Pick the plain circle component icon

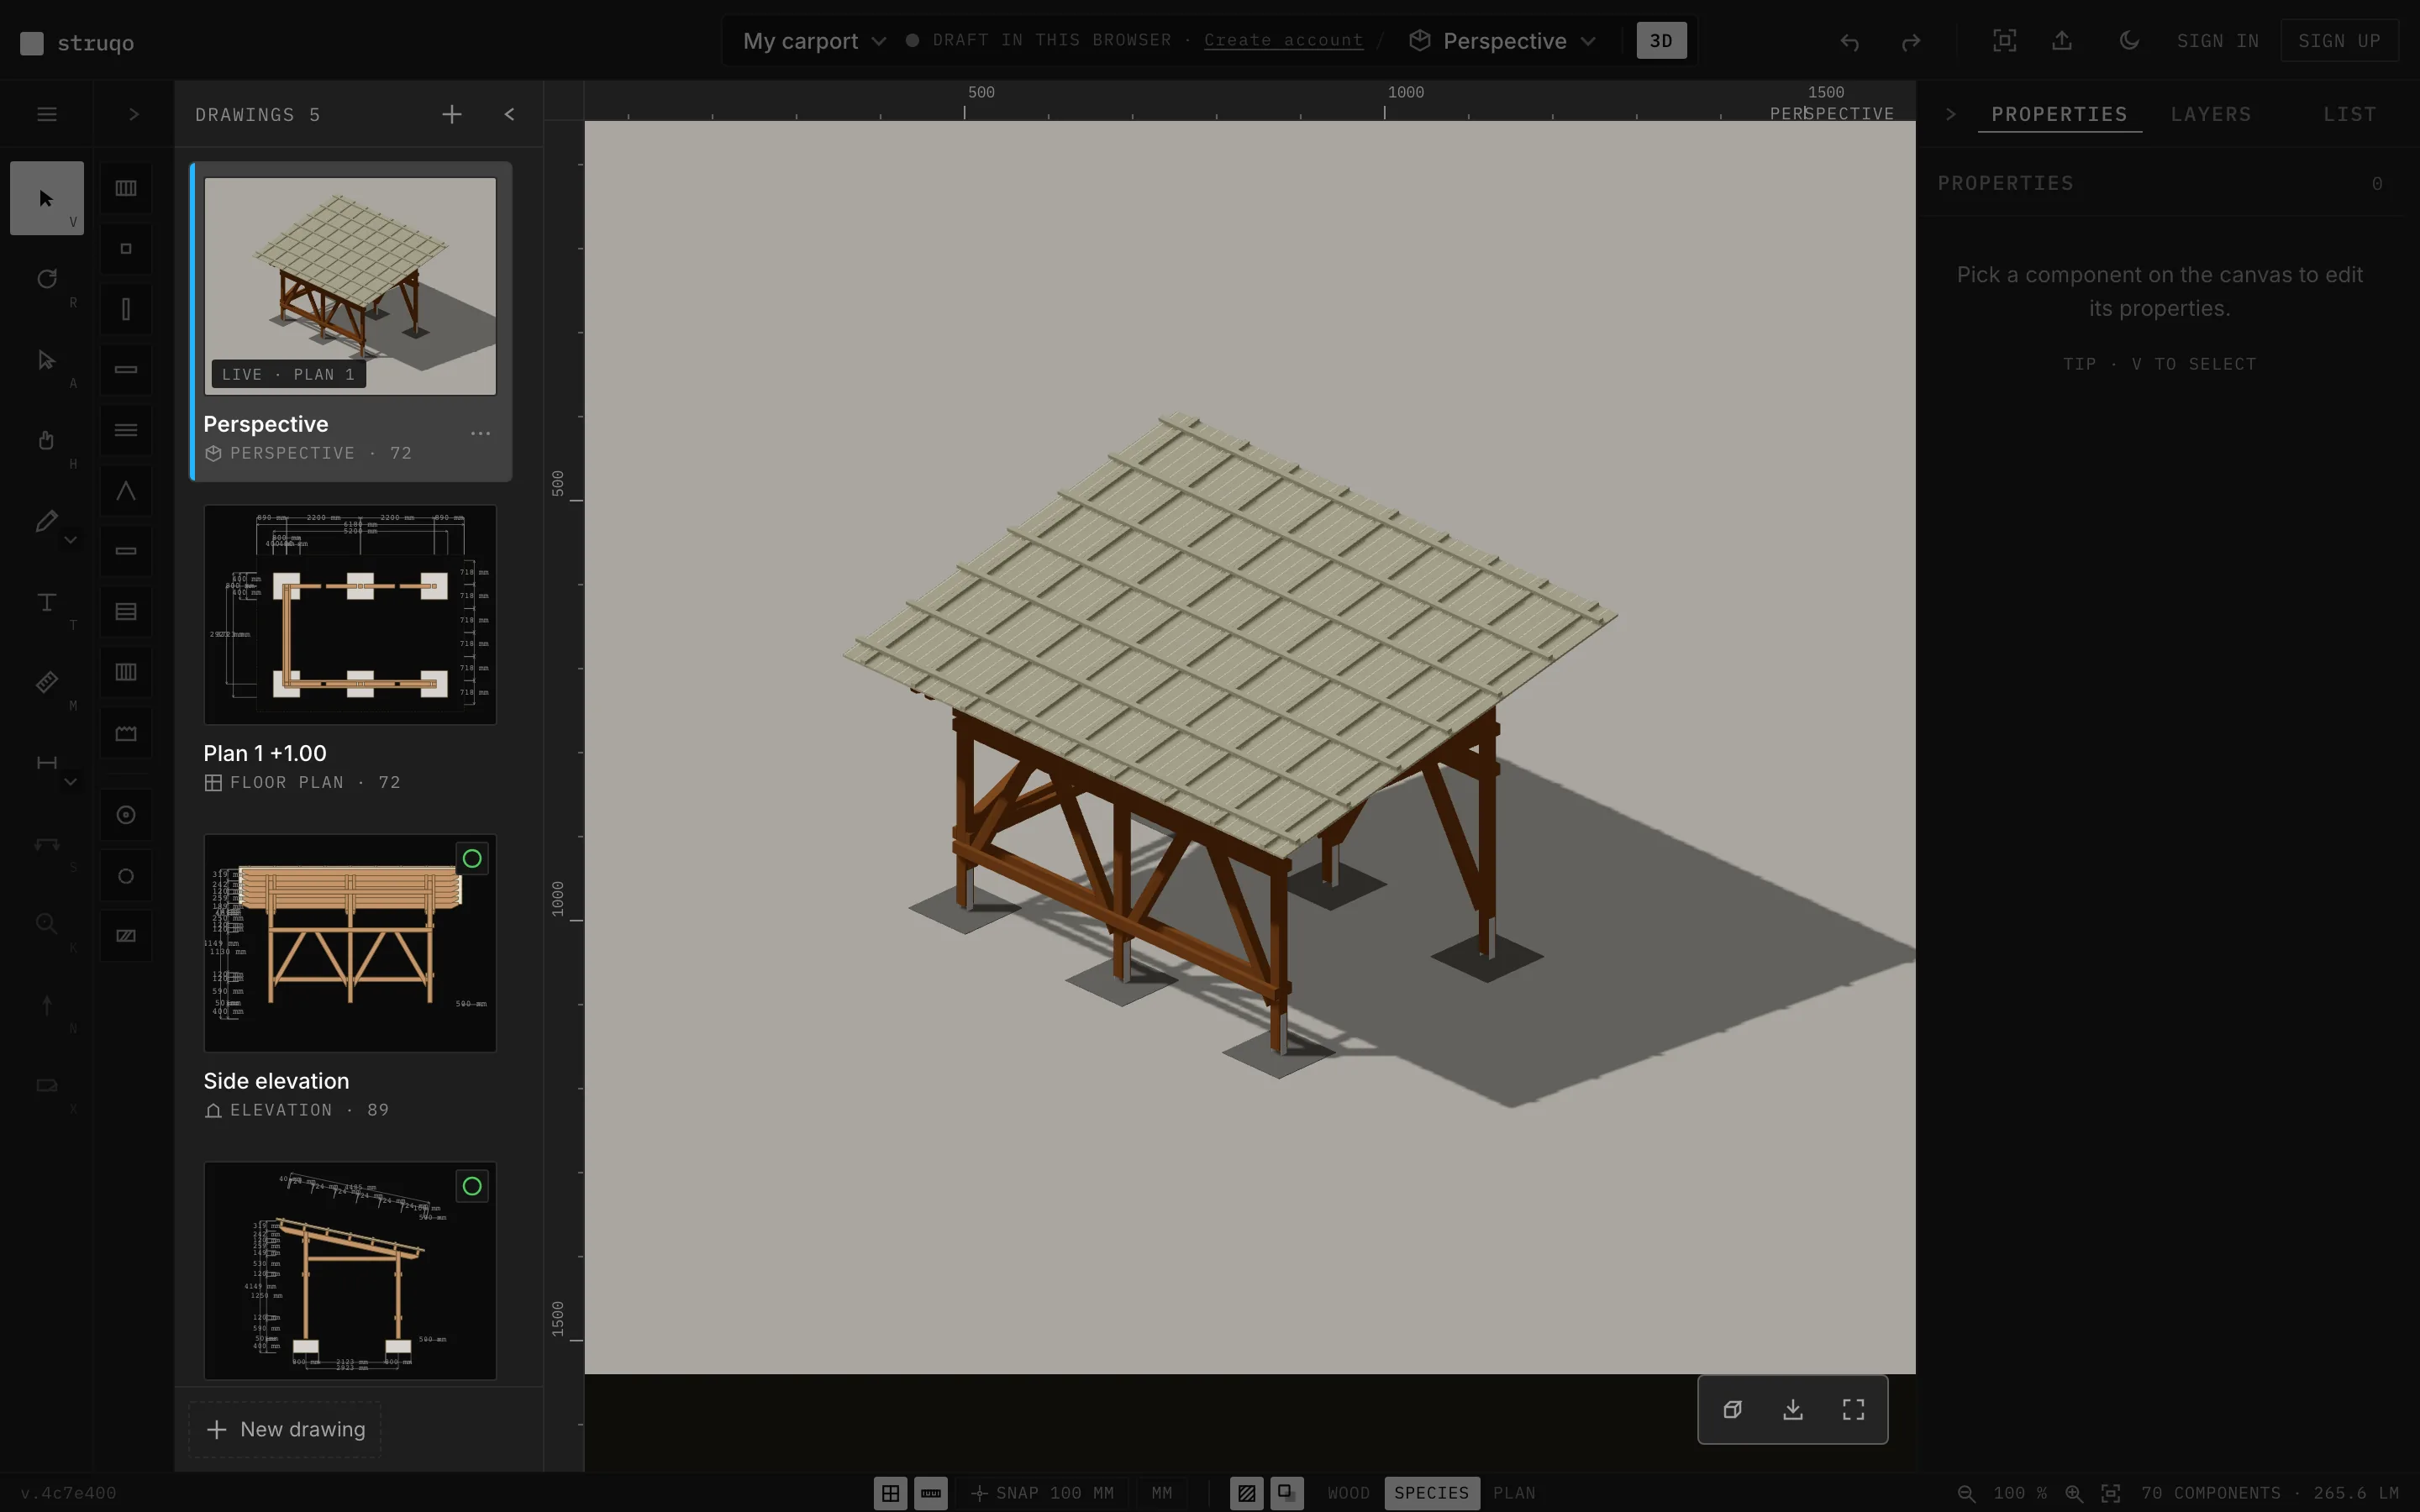pos(126,876)
